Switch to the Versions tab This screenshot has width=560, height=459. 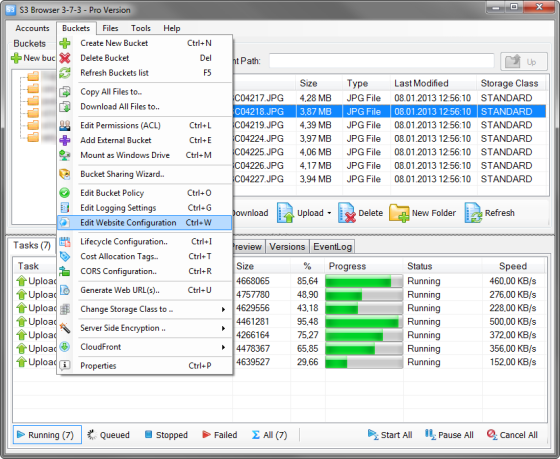287,247
